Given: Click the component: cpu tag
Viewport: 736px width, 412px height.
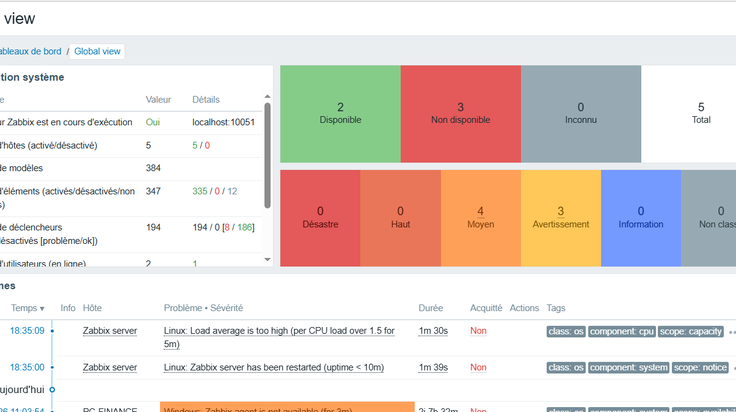Looking at the screenshot, I should (621, 331).
